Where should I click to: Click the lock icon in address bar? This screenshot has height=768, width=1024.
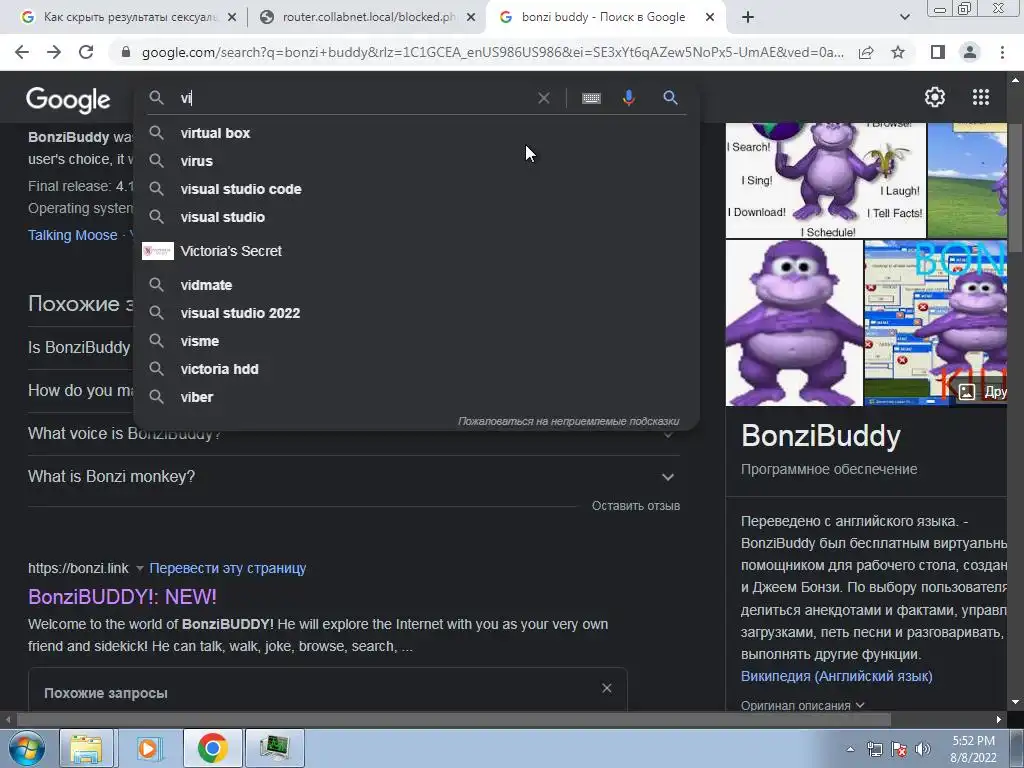click(x=127, y=52)
